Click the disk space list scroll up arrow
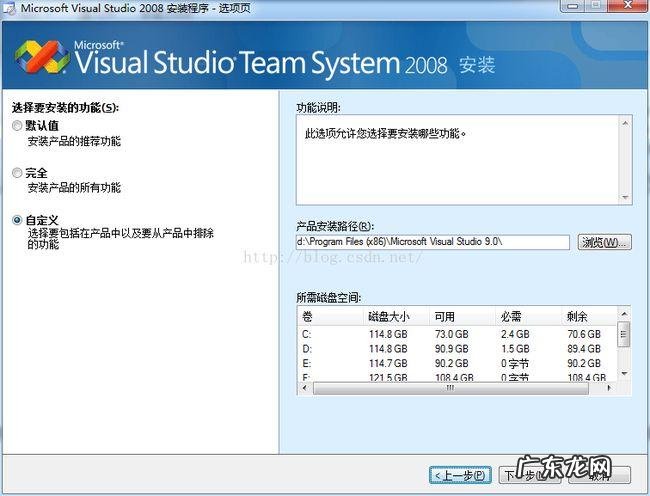 [624, 313]
